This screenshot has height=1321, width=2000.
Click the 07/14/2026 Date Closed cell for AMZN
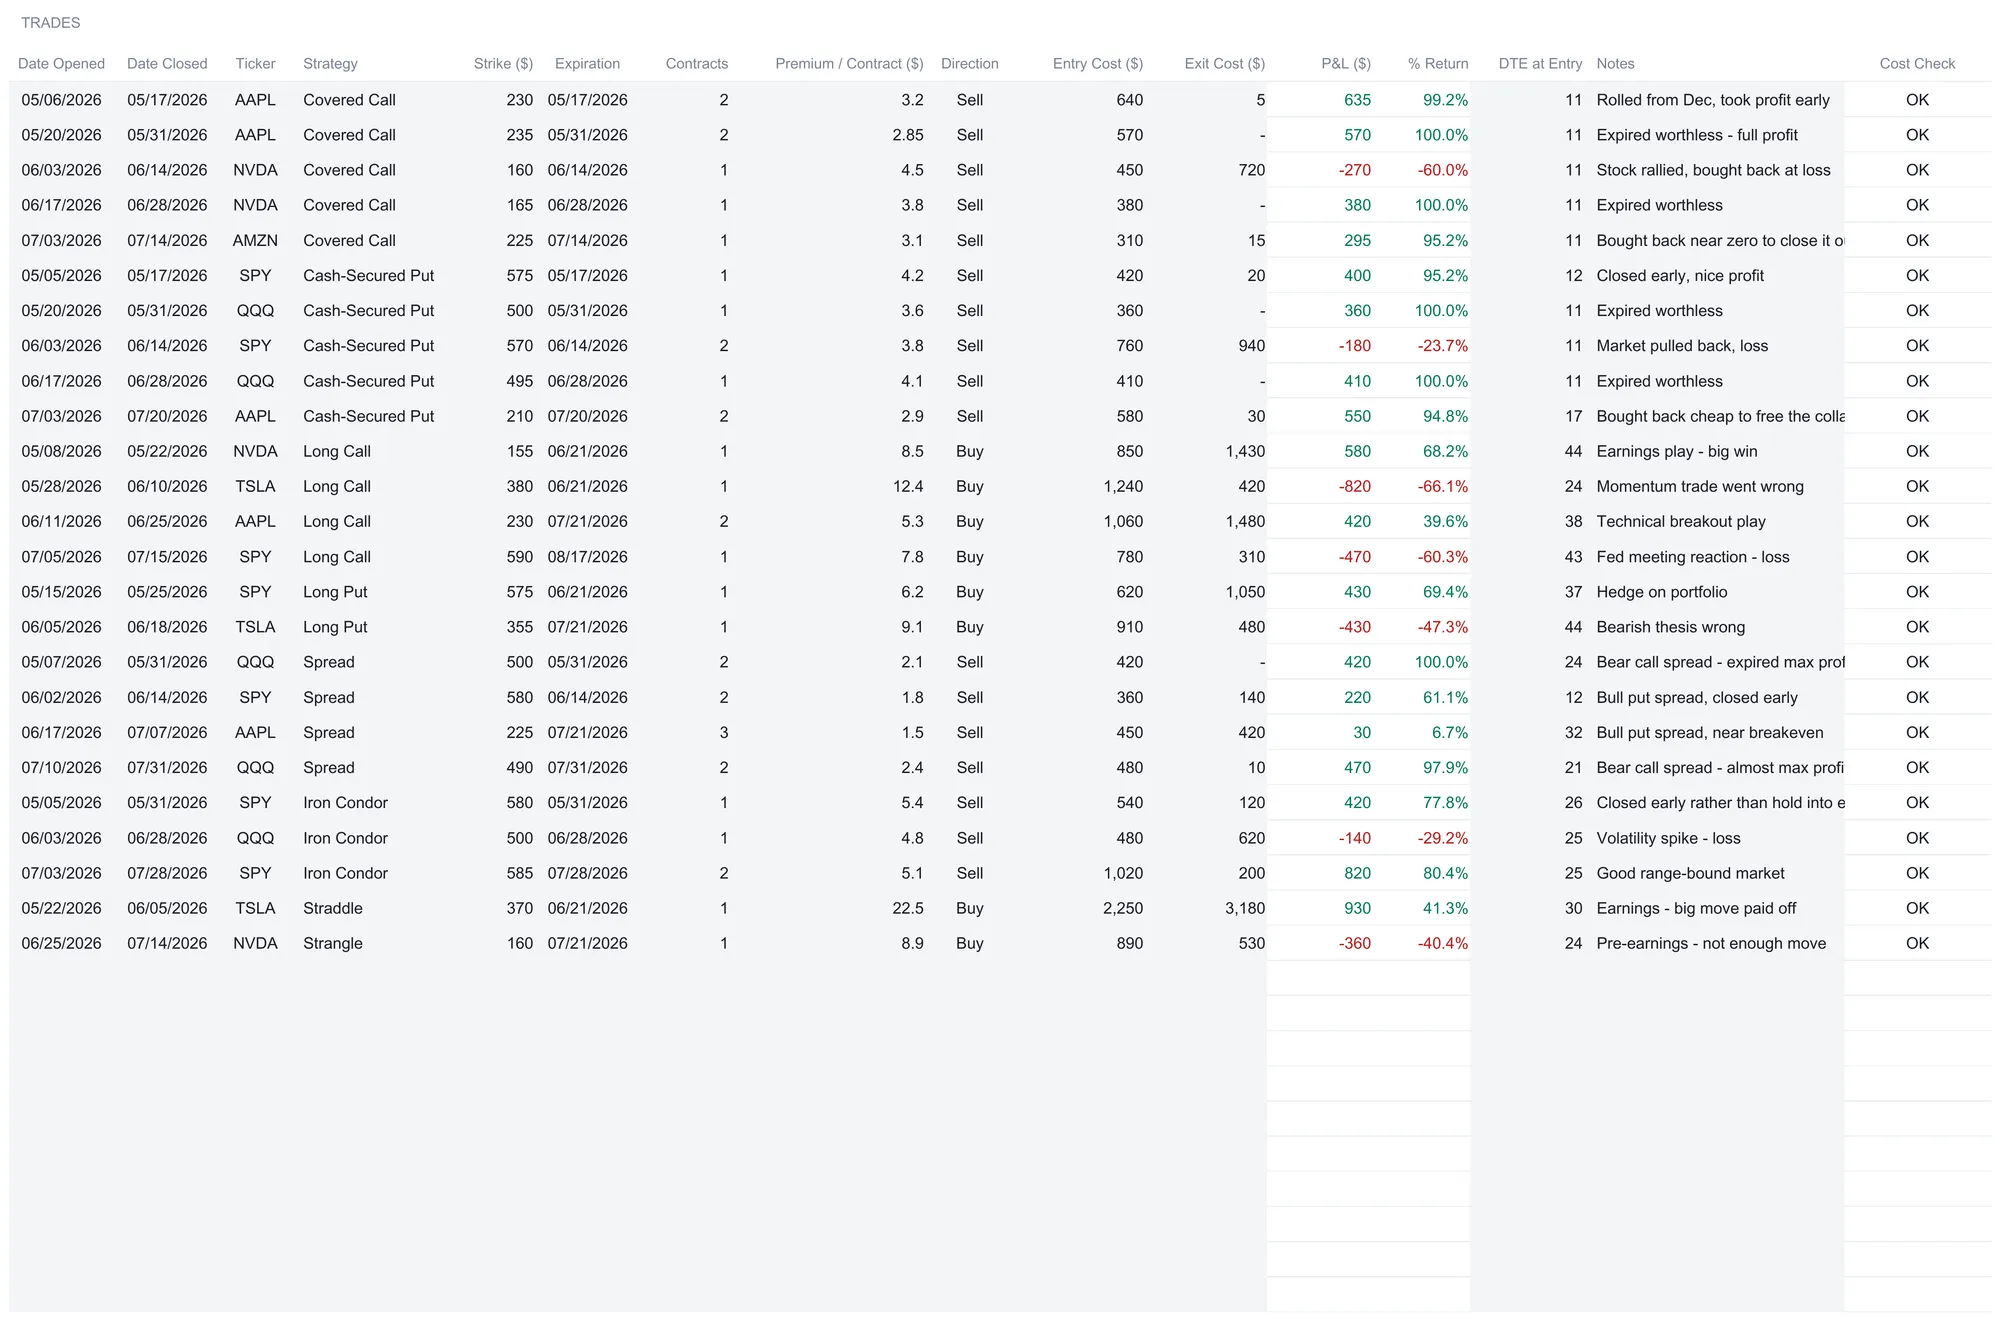point(167,240)
